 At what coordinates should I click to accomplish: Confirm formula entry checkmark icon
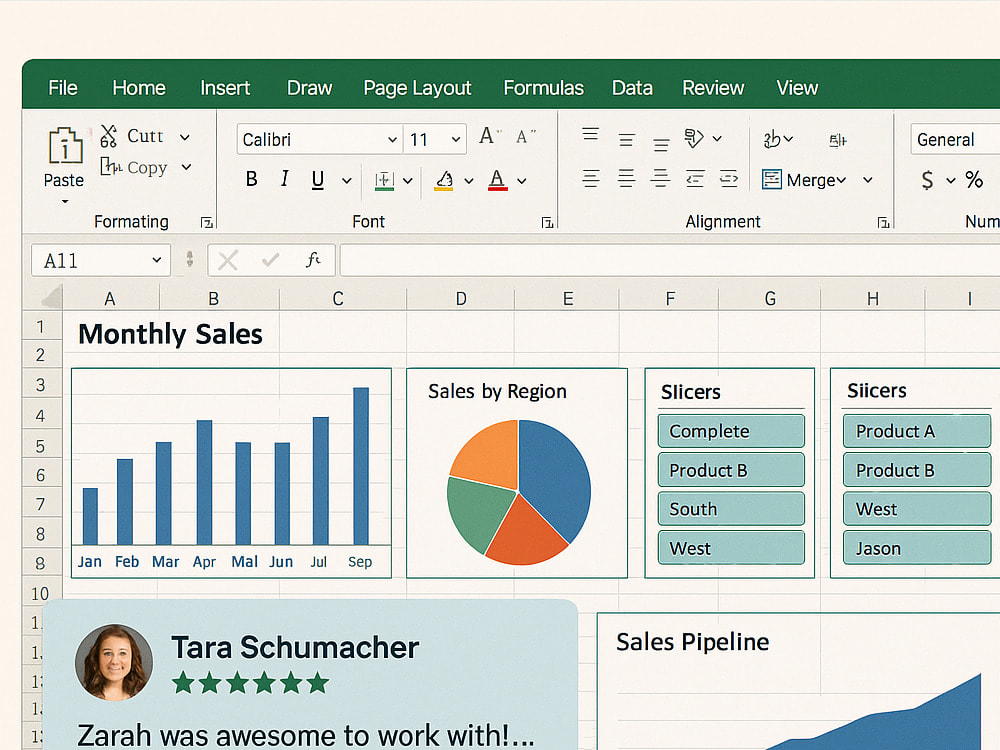pyautogui.click(x=270, y=260)
